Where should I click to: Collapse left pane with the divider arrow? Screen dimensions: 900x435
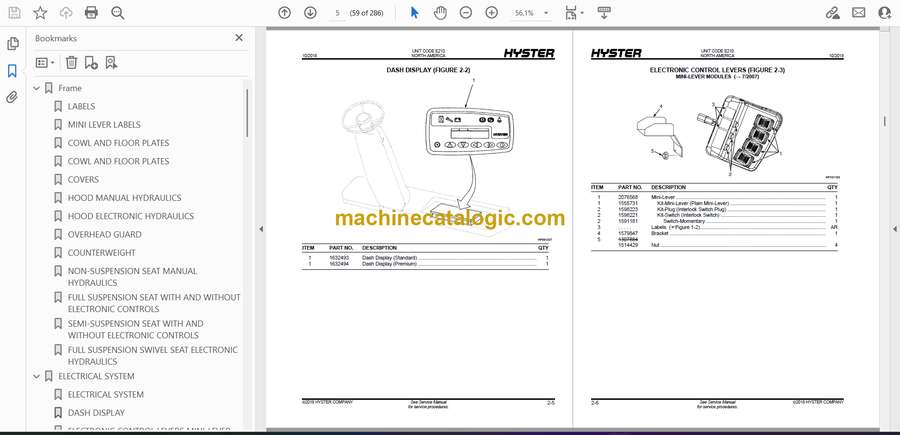click(261, 229)
